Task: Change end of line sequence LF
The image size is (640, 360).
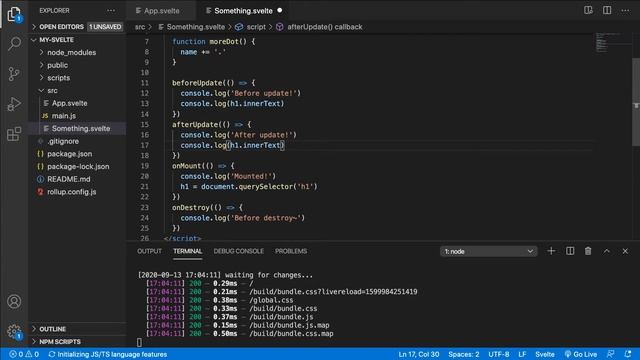Action: coord(522,354)
